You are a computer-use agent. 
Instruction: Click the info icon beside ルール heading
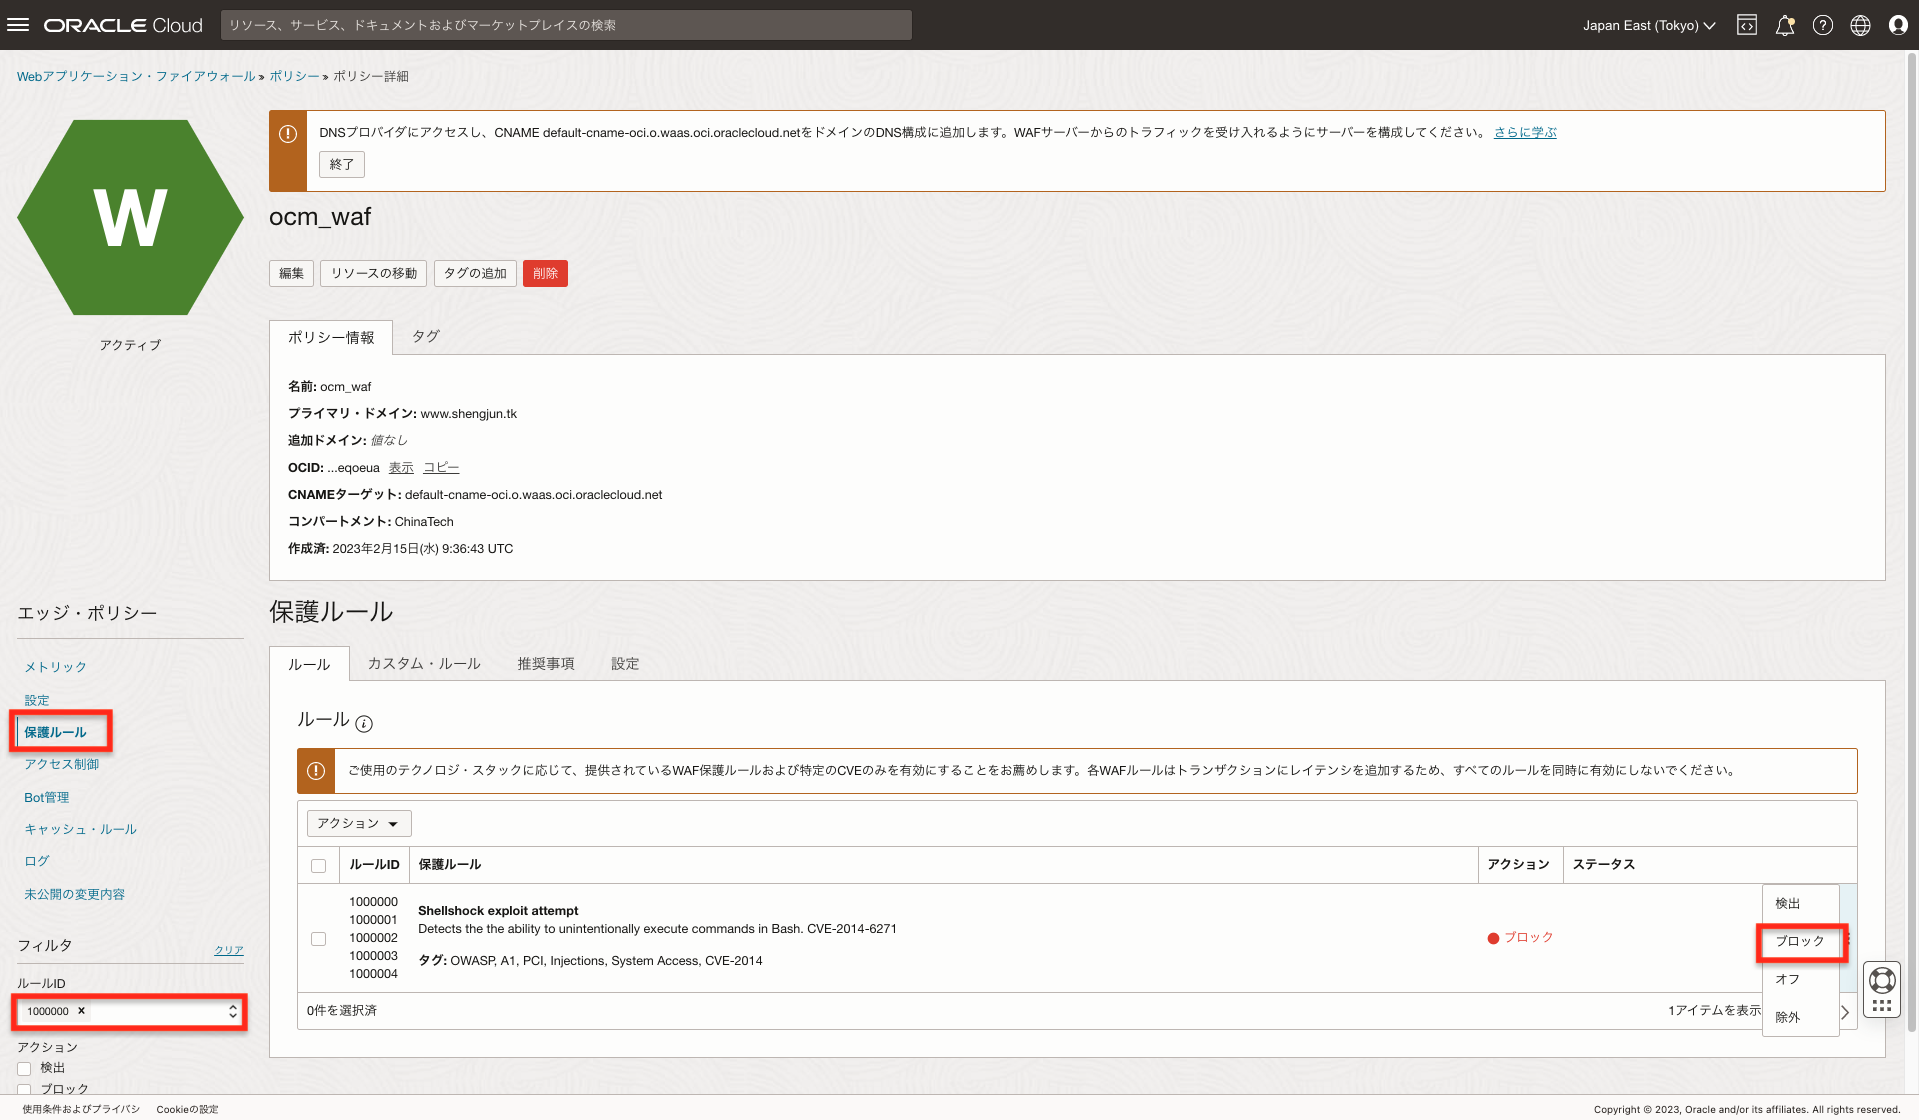pyautogui.click(x=364, y=723)
